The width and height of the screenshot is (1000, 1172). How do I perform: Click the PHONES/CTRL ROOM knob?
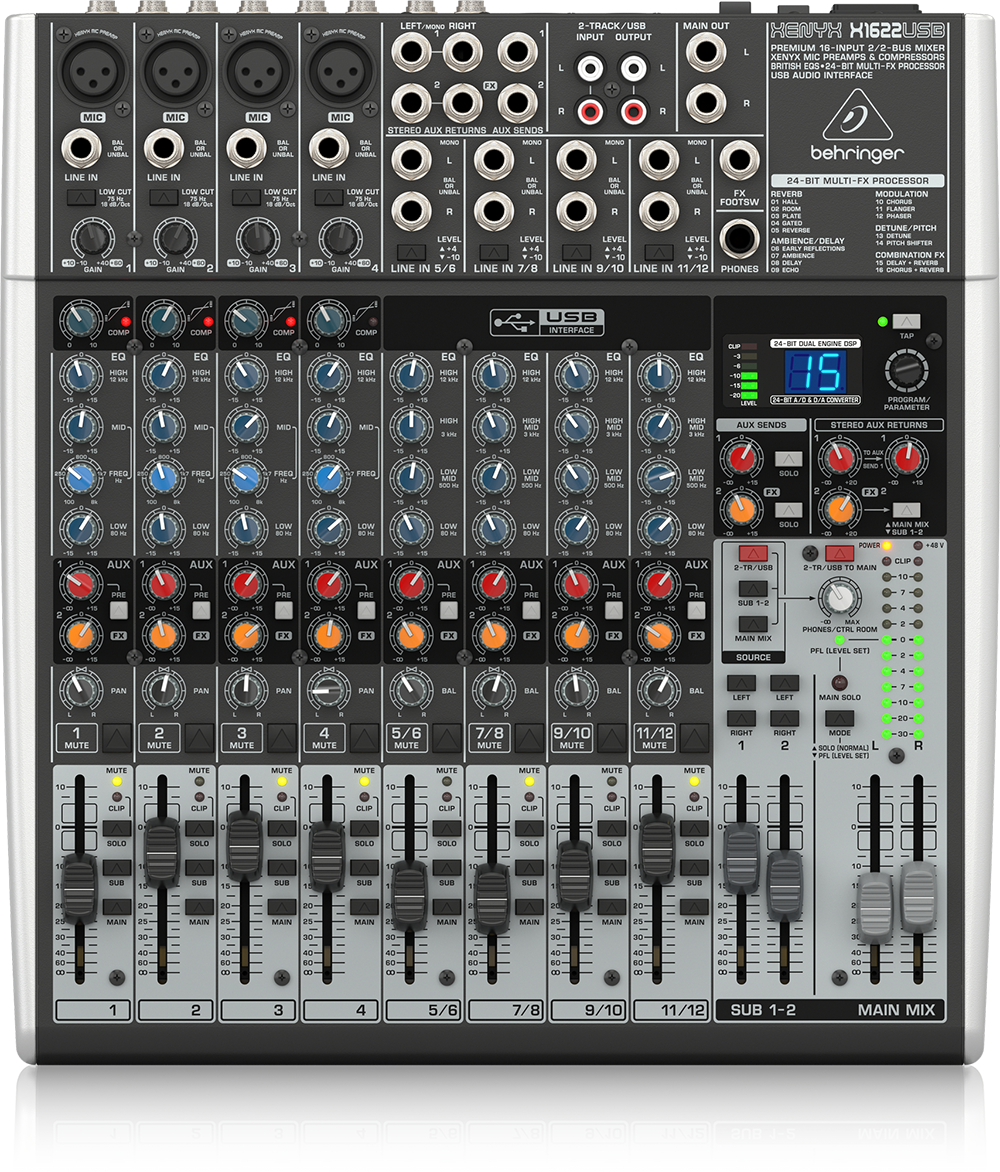[839, 596]
